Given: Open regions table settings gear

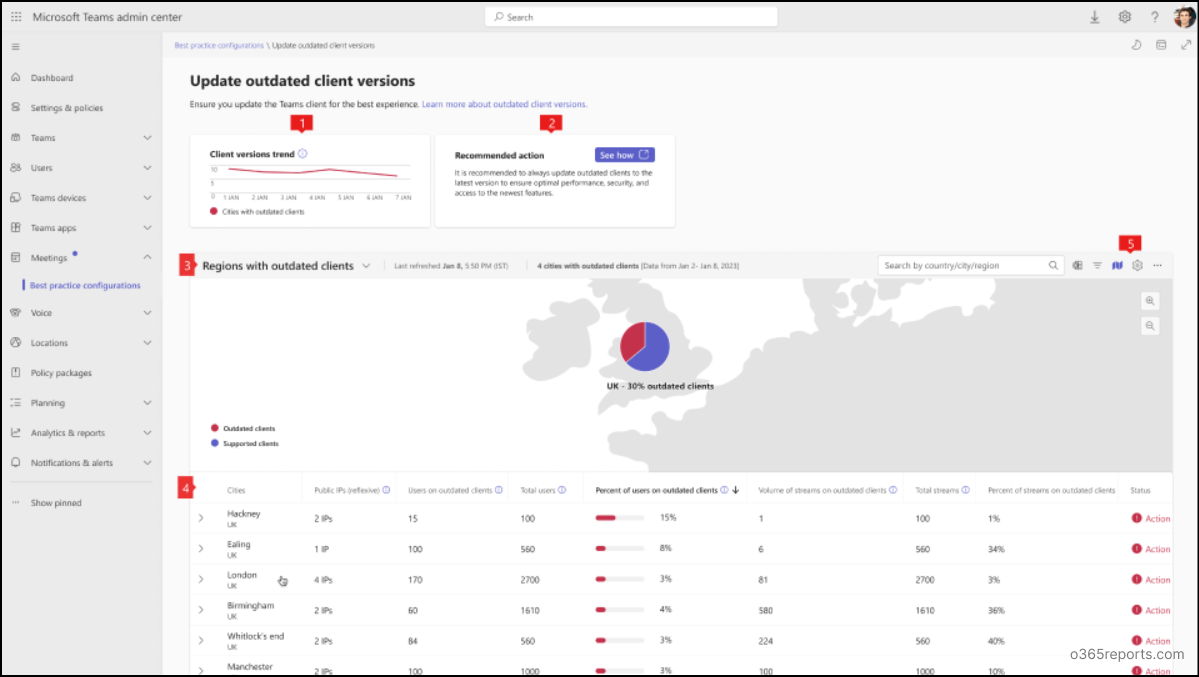Looking at the screenshot, I should pyautogui.click(x=1137, y=265).
